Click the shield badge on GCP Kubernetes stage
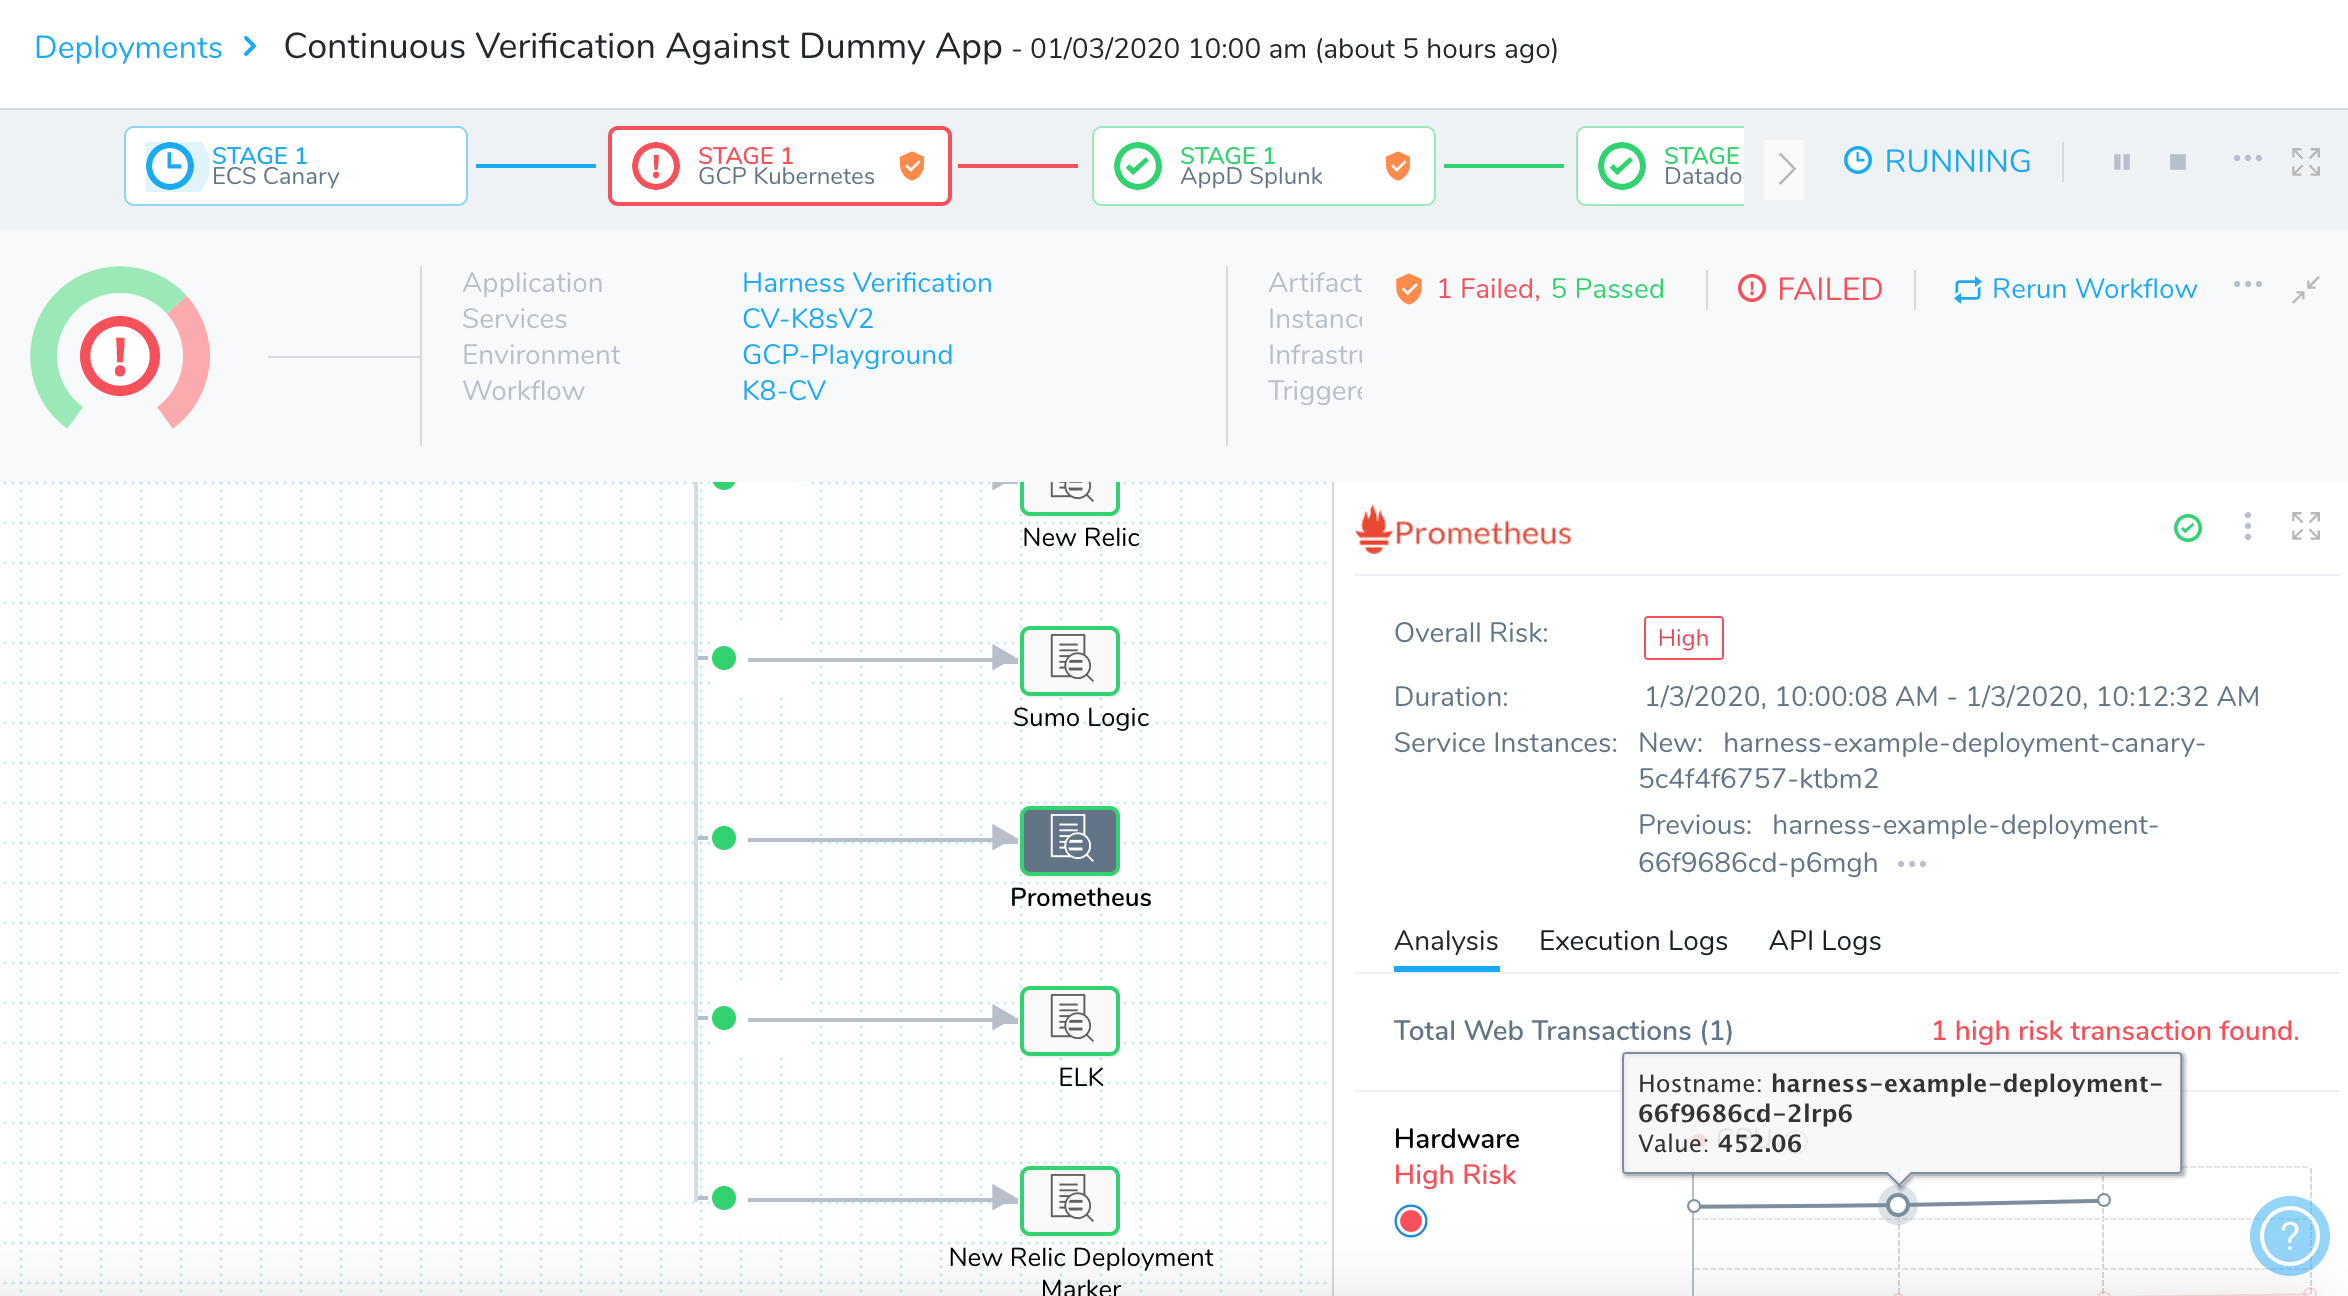Image resolution: width=2348 pixels, height=1296 pixels. [912, 166]
